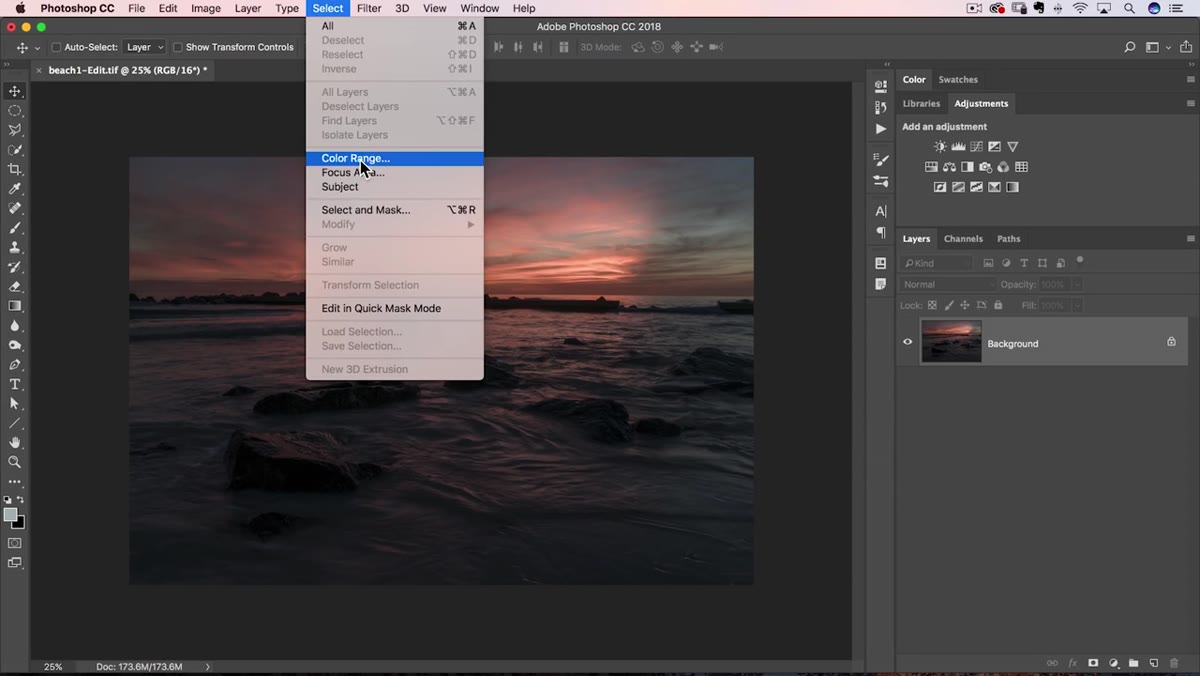The width and height of the screenshot is (1200, 676).
Task: Switch to the Channels tab
Action: click(963, 239)
